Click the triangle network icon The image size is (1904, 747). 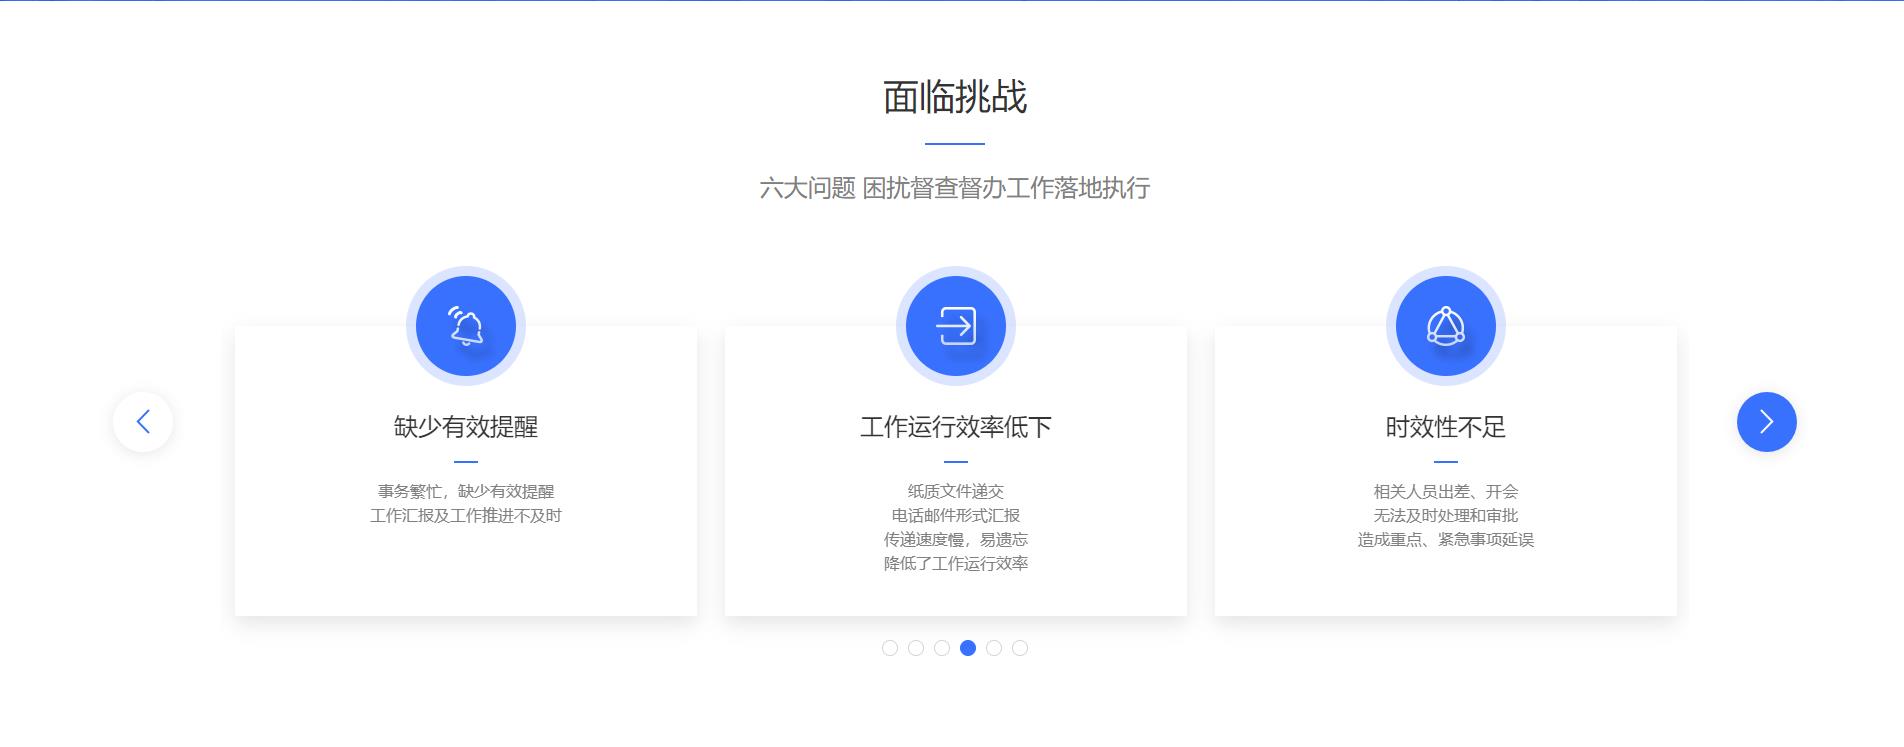click(1445, 326)
